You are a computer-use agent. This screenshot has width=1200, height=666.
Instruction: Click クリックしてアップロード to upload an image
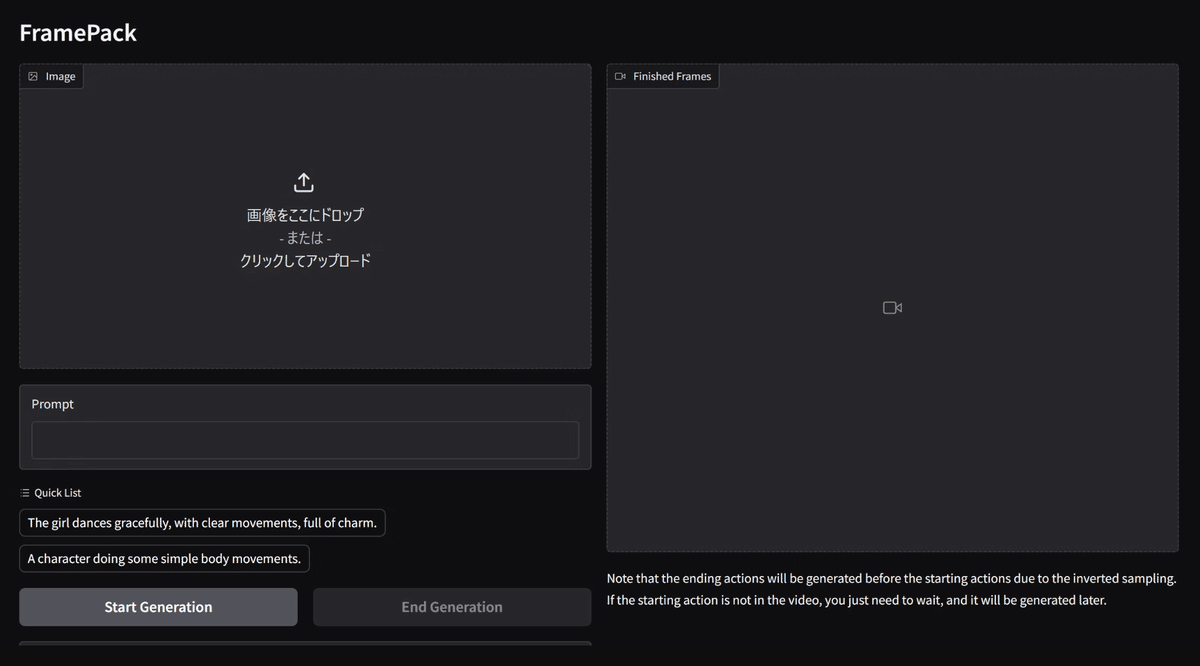pyautogui.click(x=305, y=259)
